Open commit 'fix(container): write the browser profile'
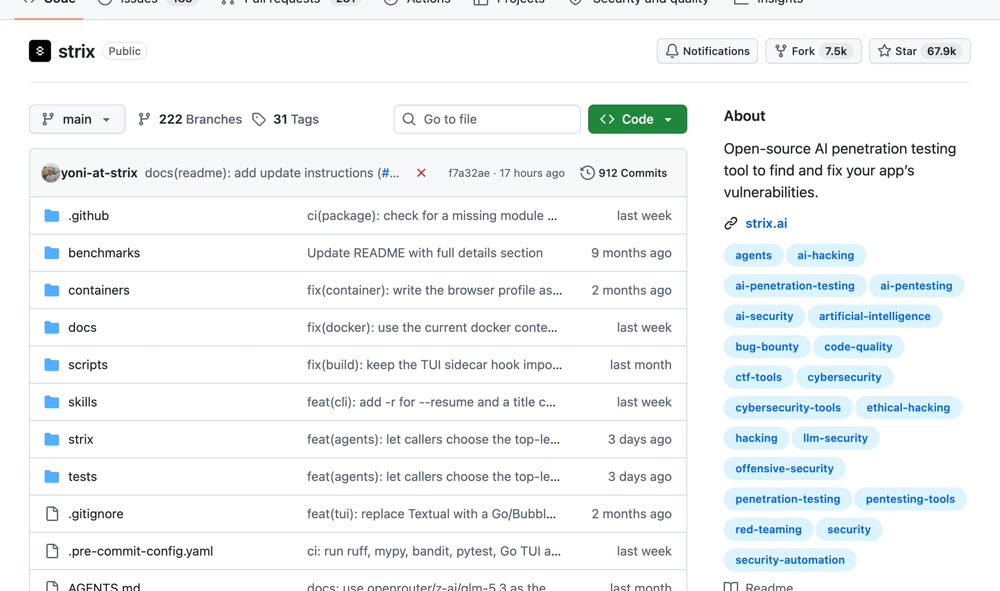The height and width of the screenshot is (591, 1000). point(434,290)
